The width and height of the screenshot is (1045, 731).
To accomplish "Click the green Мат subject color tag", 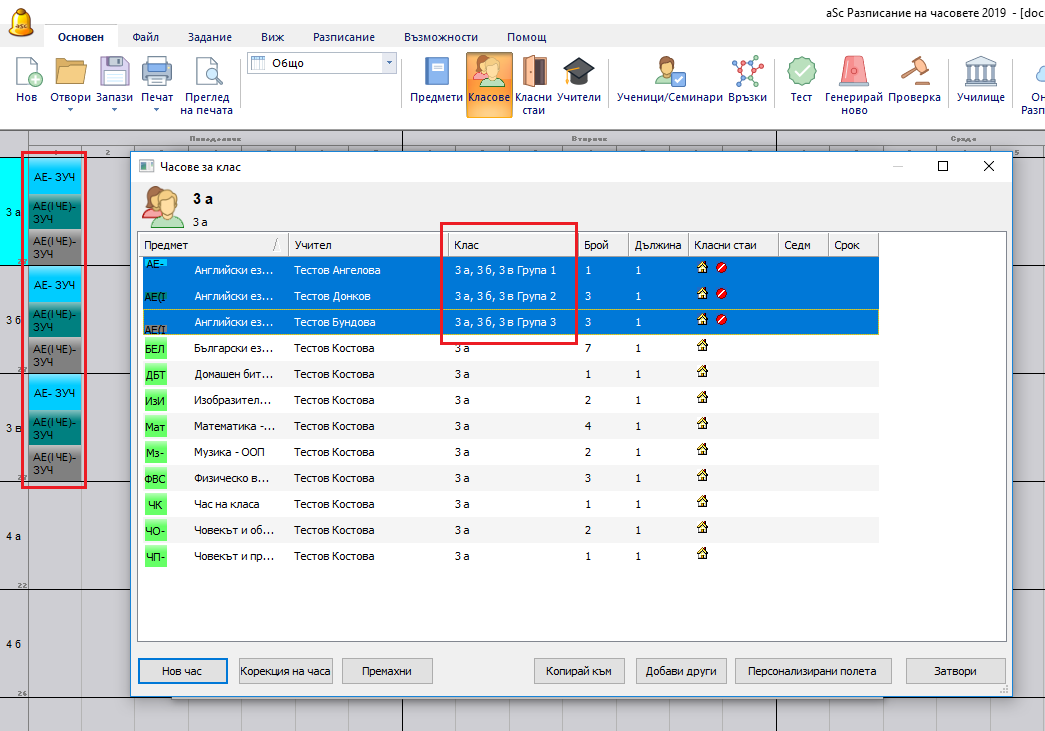I will (x=155, y=426).
